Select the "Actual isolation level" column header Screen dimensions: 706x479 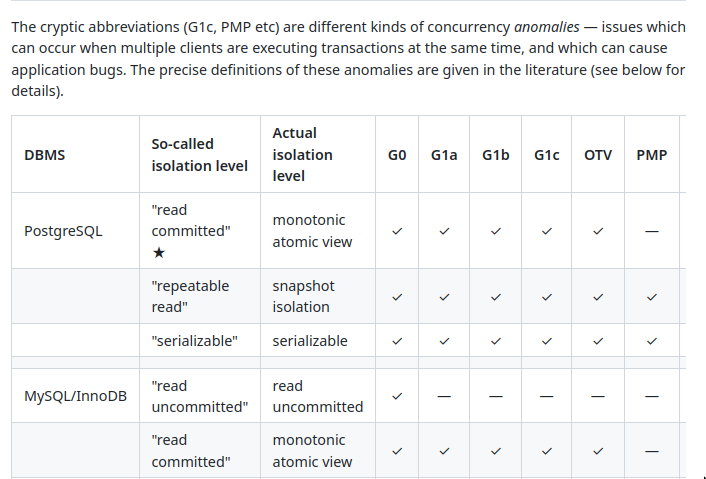tap(302, 154)
